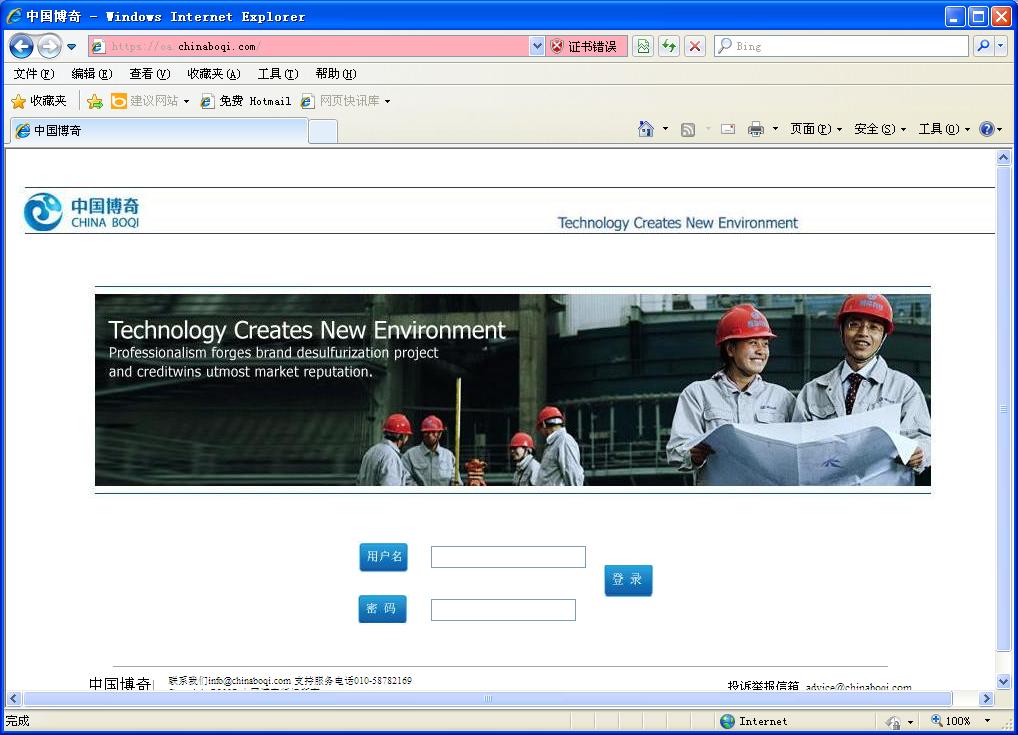Click the RSS feeds icon

tap(688, 129)
